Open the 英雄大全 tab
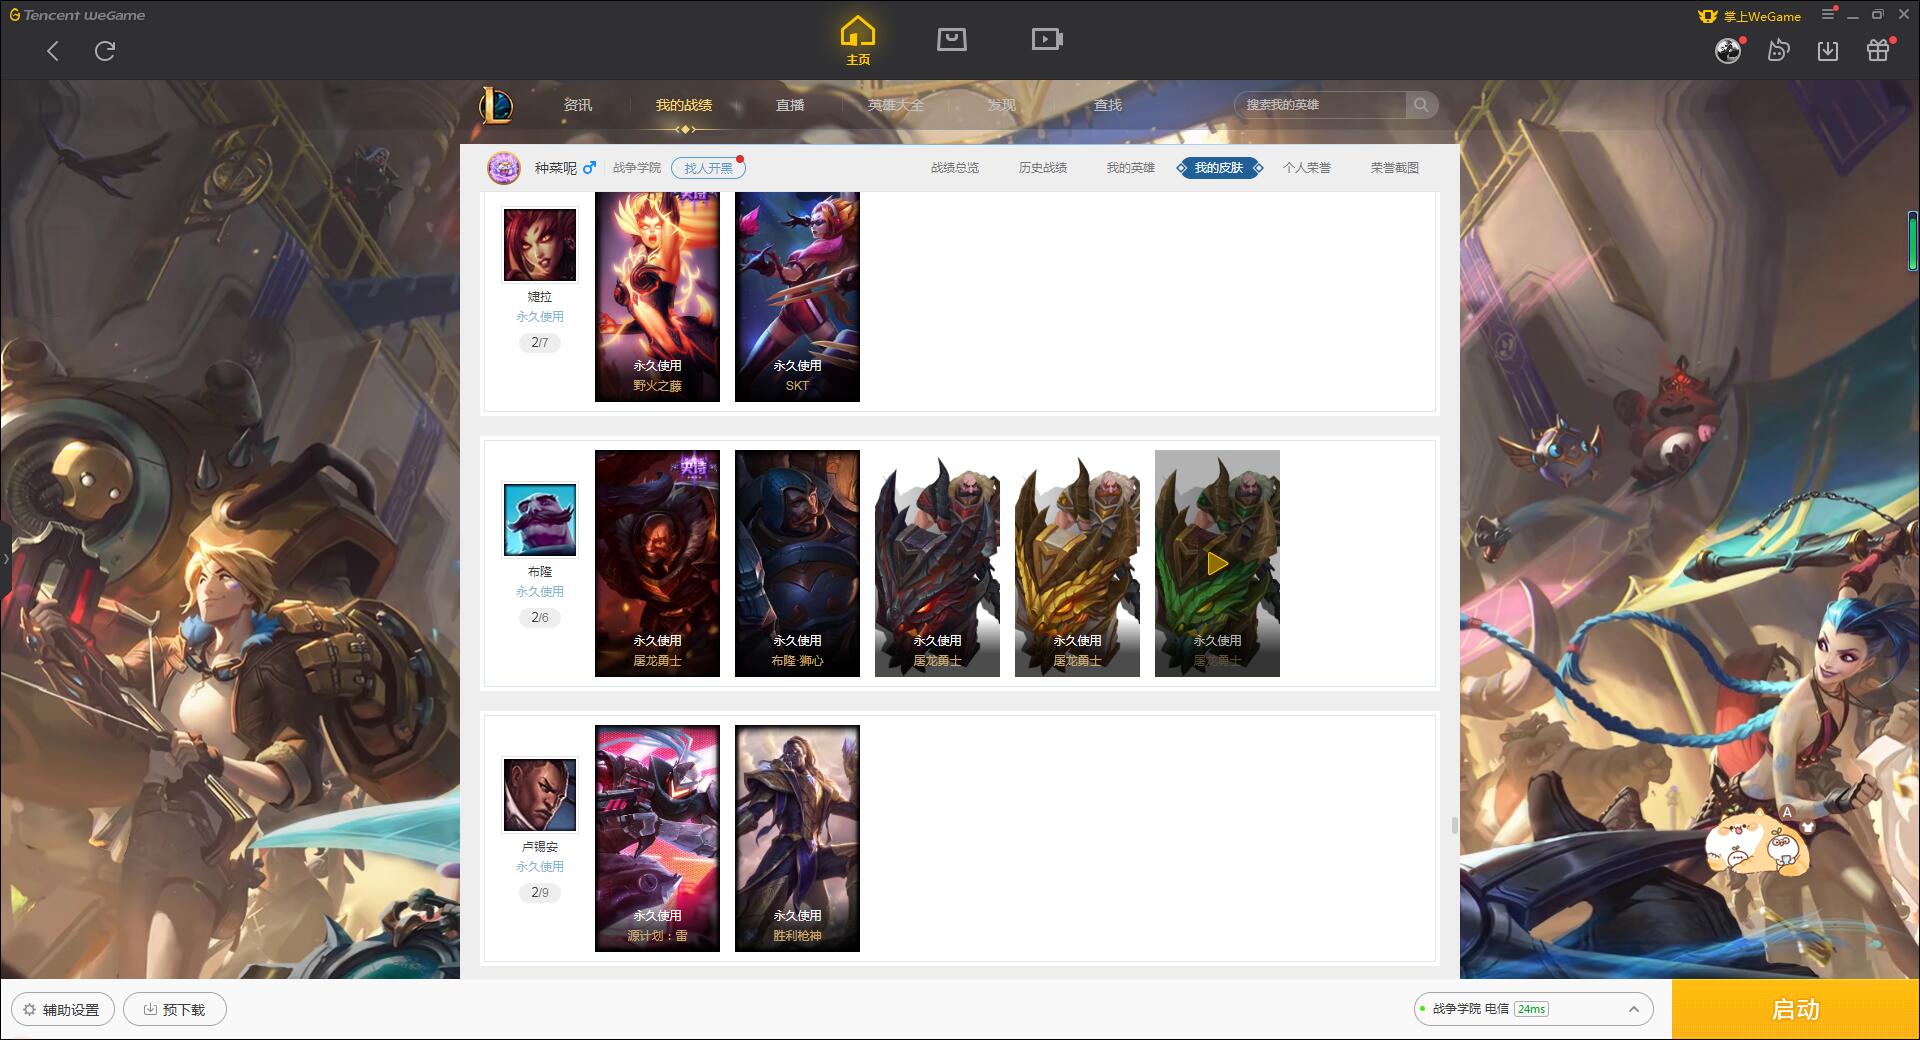 coord(896,105)
